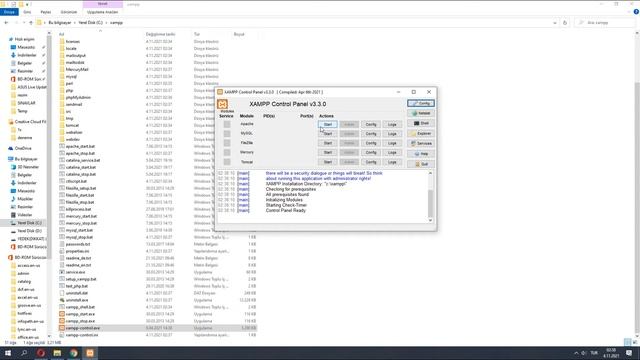Refresh the File Explorer address bar
The image size is (640, 360).
click(x=565, y=23)
